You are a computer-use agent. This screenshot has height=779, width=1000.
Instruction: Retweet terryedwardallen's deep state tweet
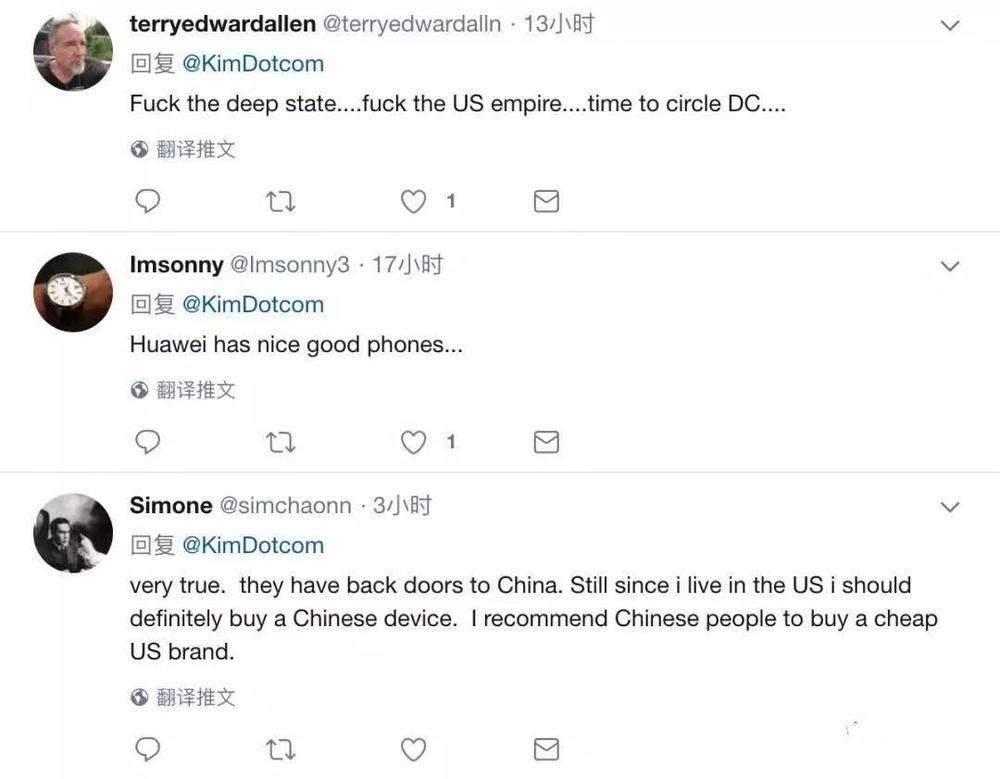(280, 202)
